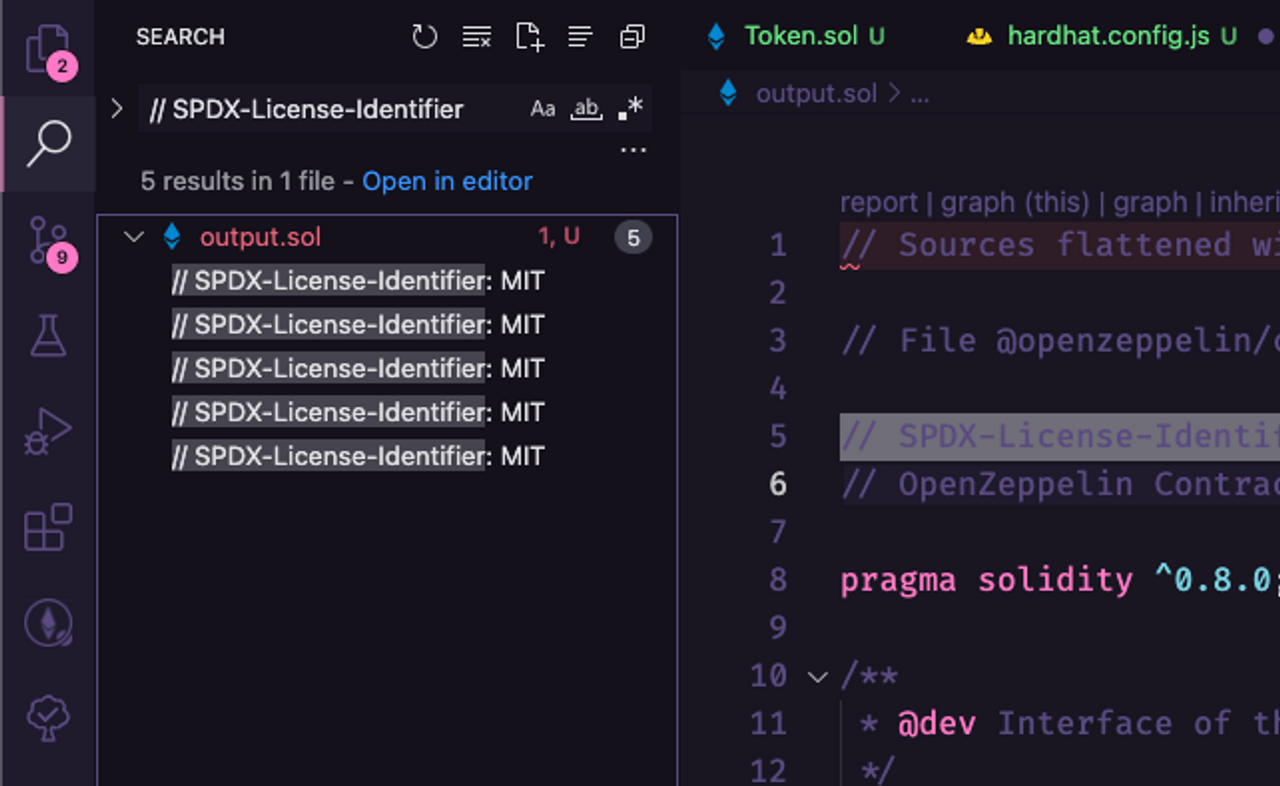Collapse the output.sol results group
This screenshot has width=1280, height=786.
134,237
